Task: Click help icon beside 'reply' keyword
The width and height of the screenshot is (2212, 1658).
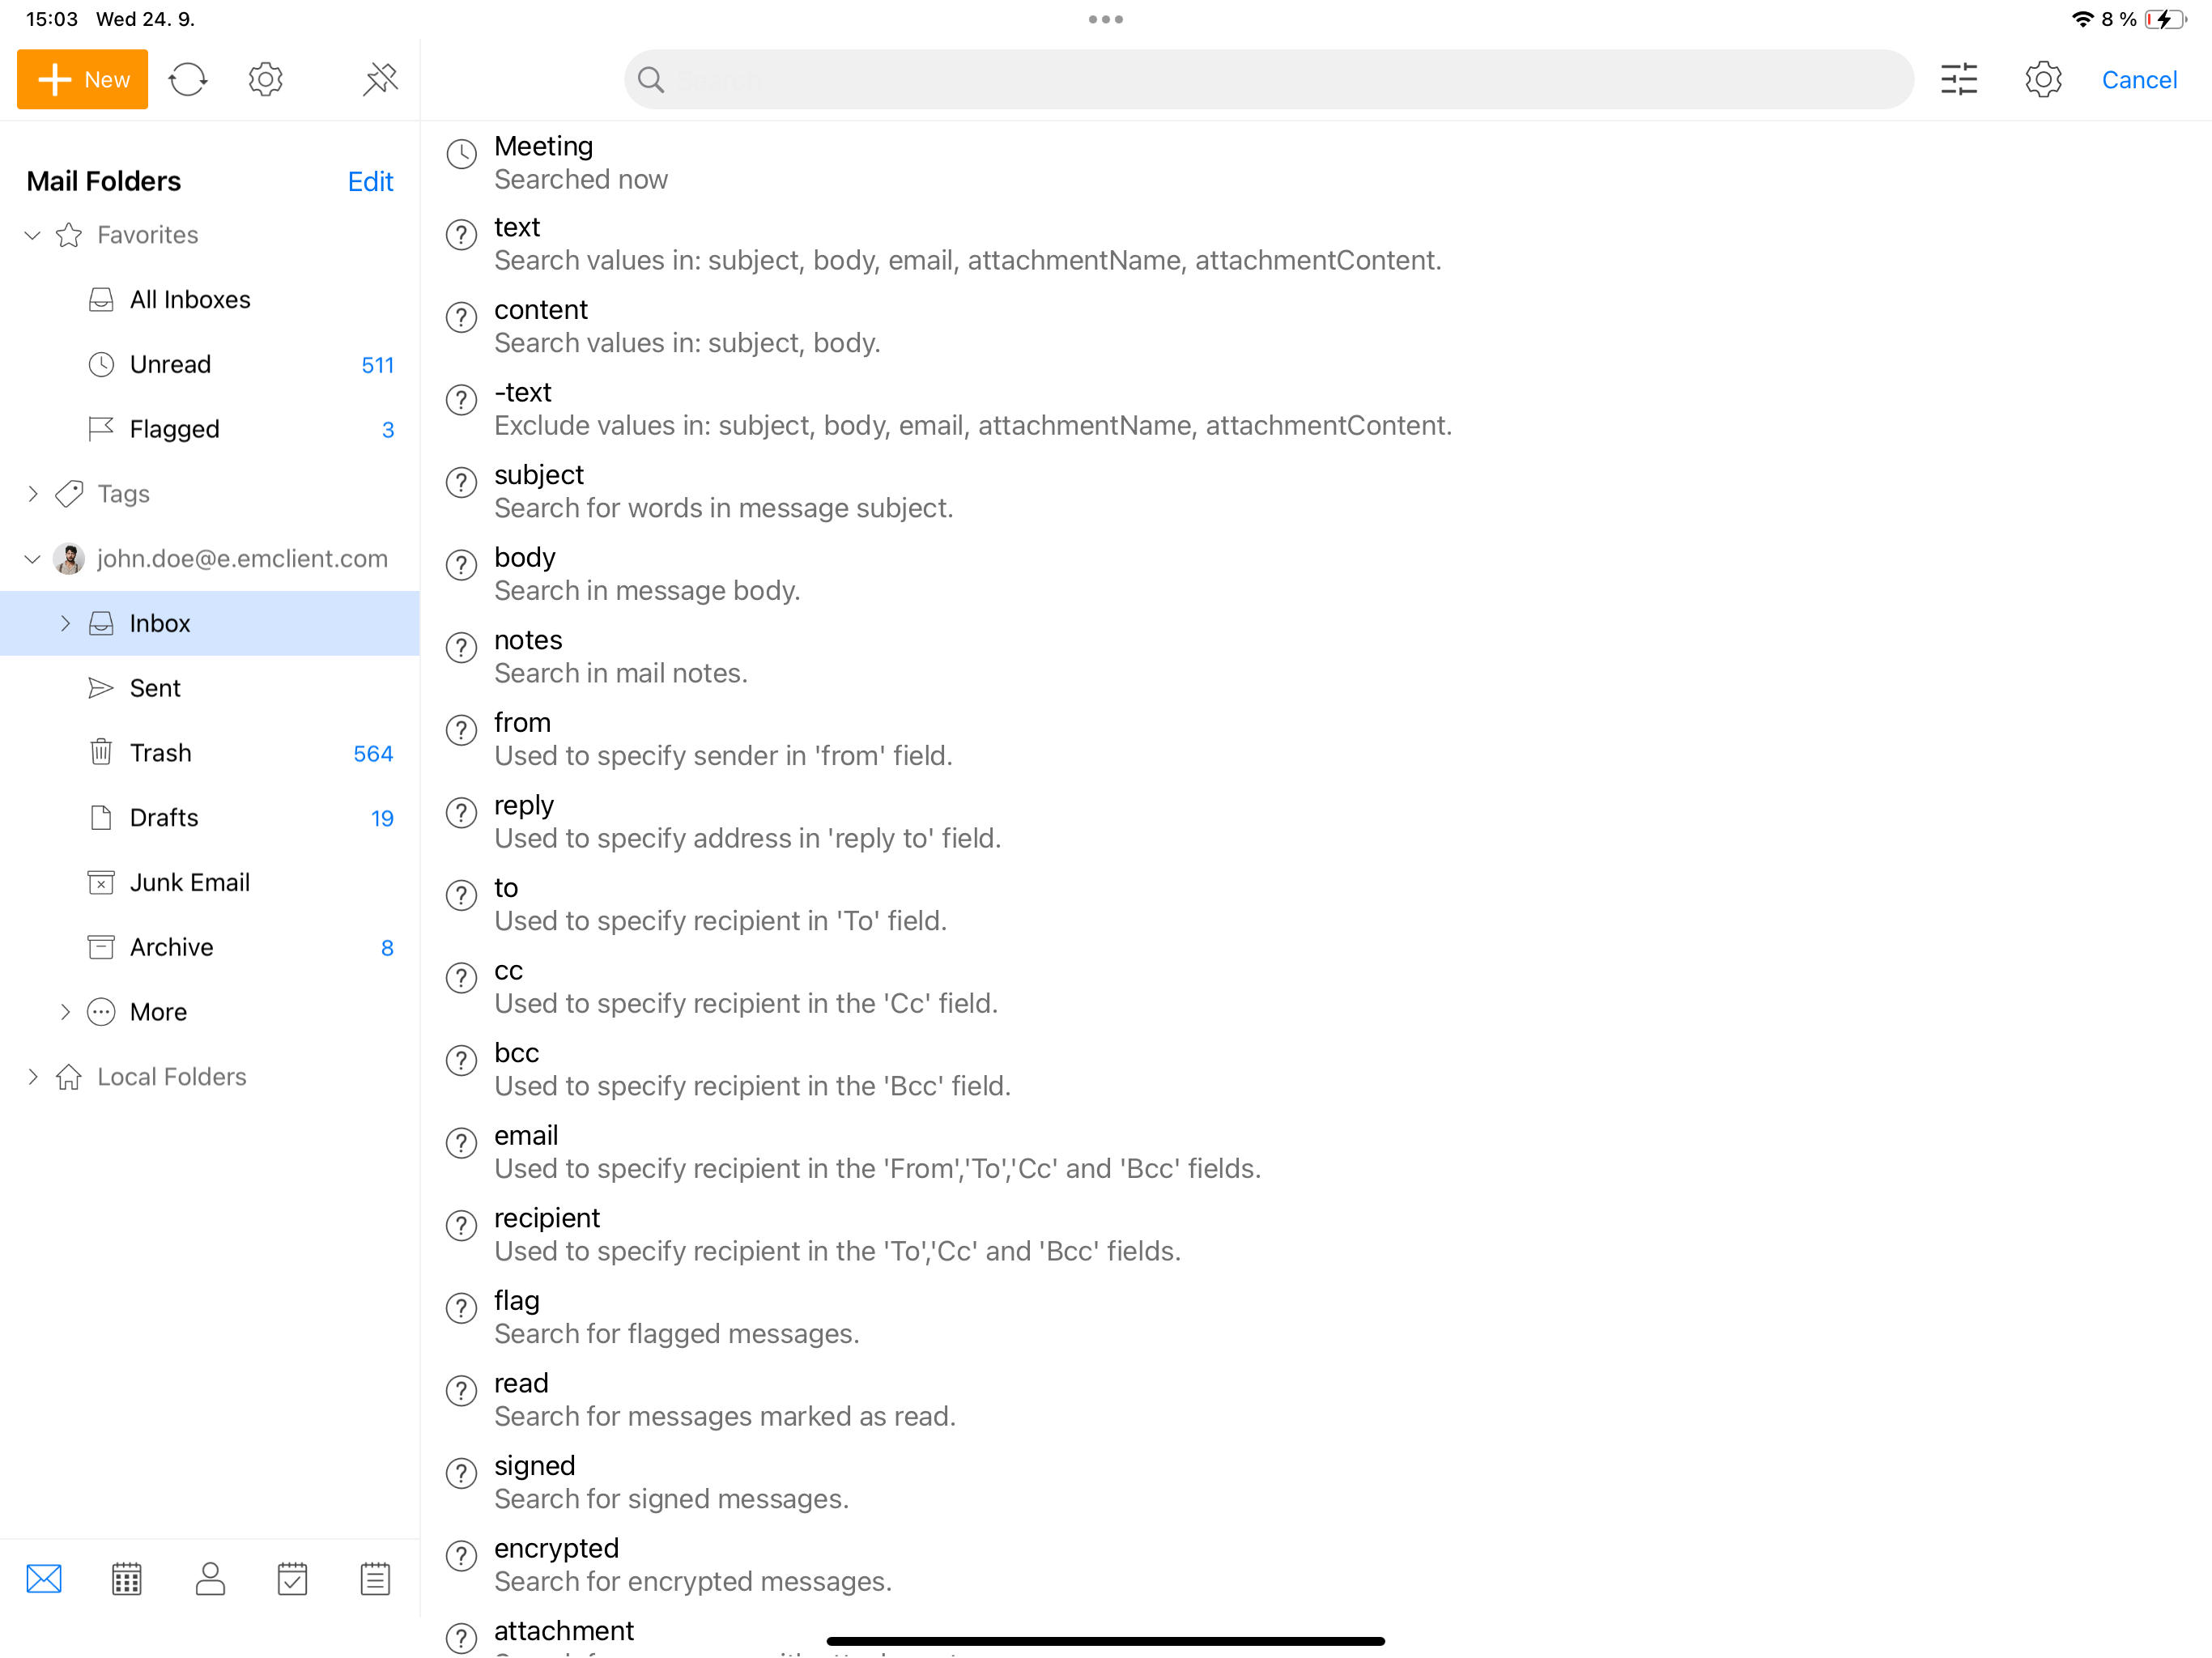Action: point(461,813)
